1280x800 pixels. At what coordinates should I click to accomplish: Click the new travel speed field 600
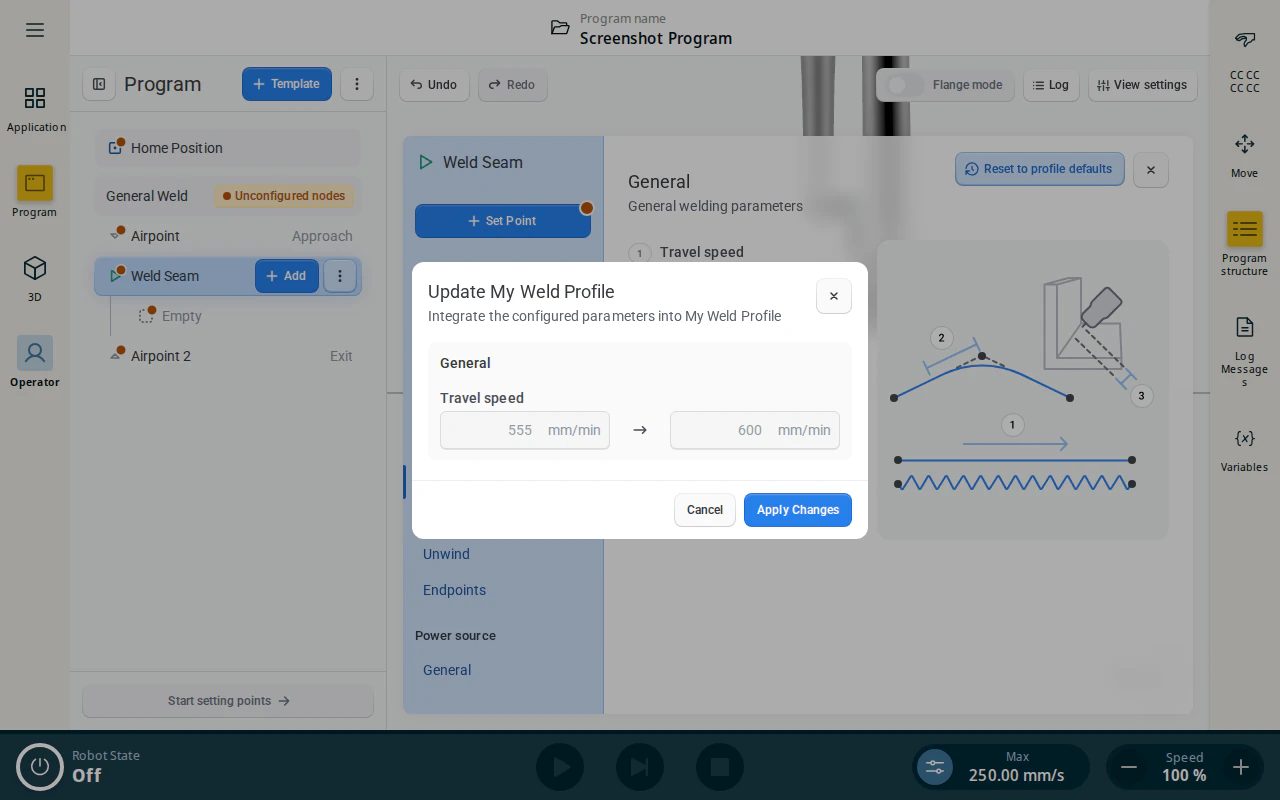pyautogui.click(x=755, y=430)
